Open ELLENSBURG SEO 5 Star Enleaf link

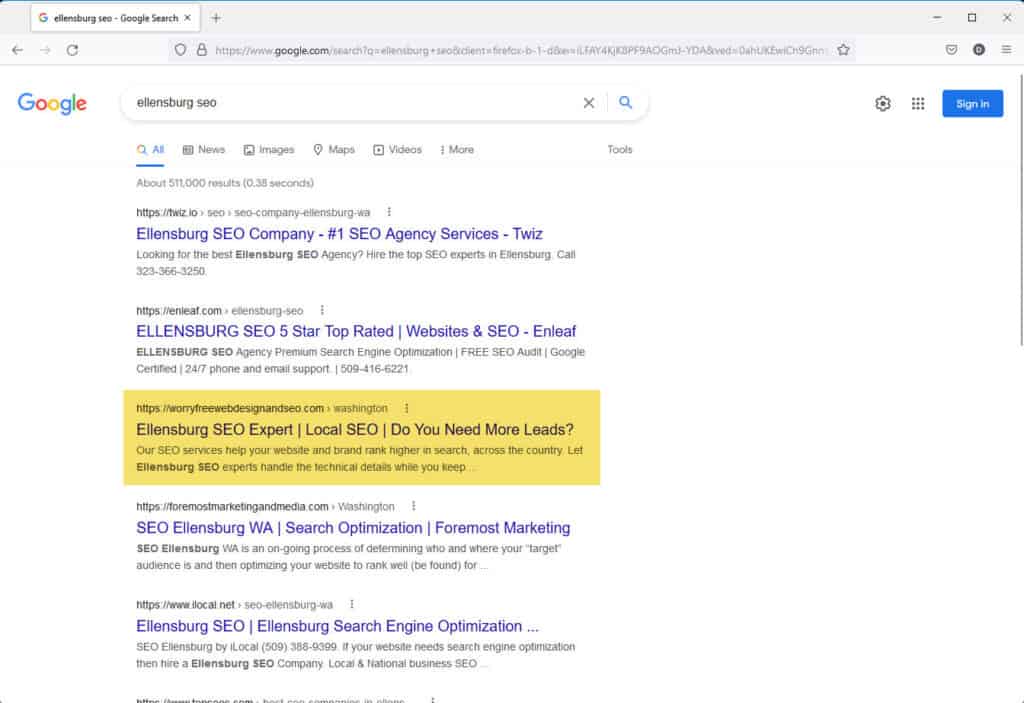coord(356,331)
